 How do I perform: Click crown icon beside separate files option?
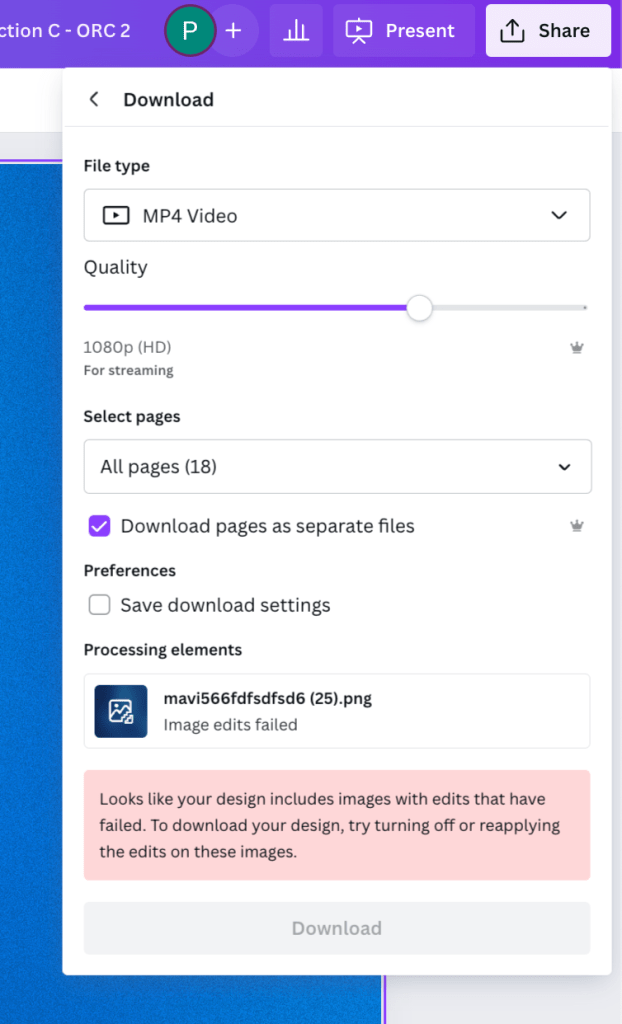click(x=576, y=526)
